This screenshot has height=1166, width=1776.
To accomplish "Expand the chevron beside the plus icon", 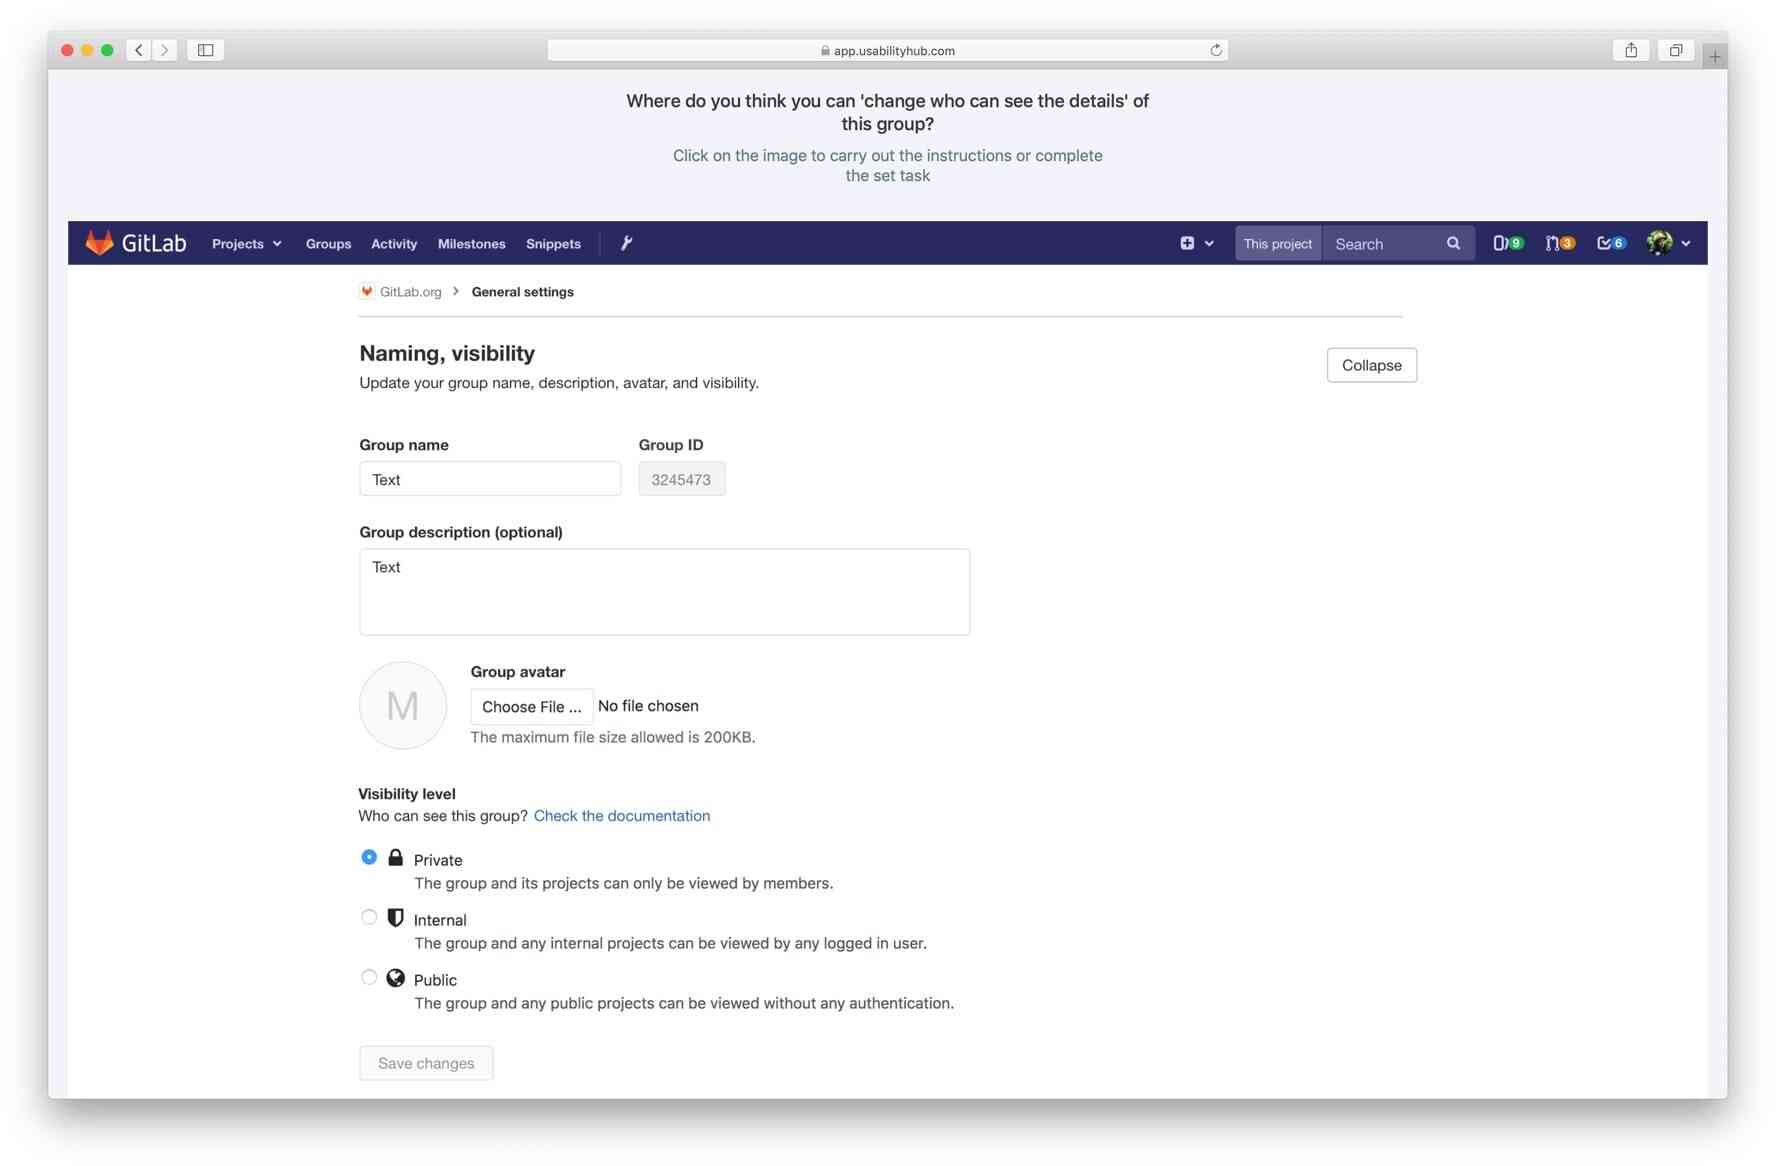I will point(1210,243).
